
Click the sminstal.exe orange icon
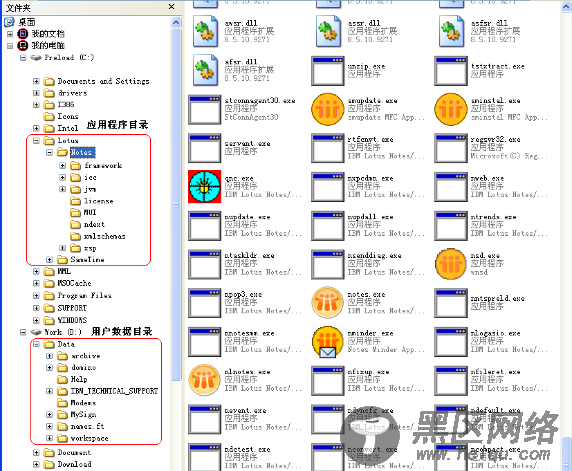click(451, 109)
